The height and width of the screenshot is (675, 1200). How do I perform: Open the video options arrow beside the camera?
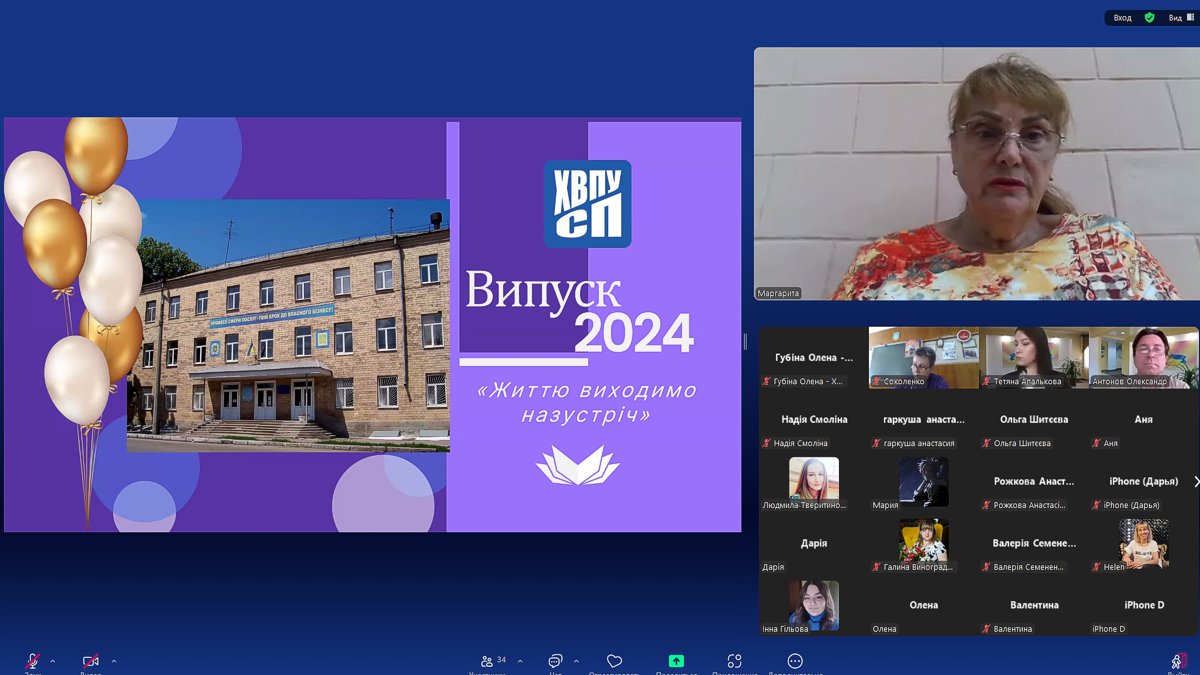113,661
